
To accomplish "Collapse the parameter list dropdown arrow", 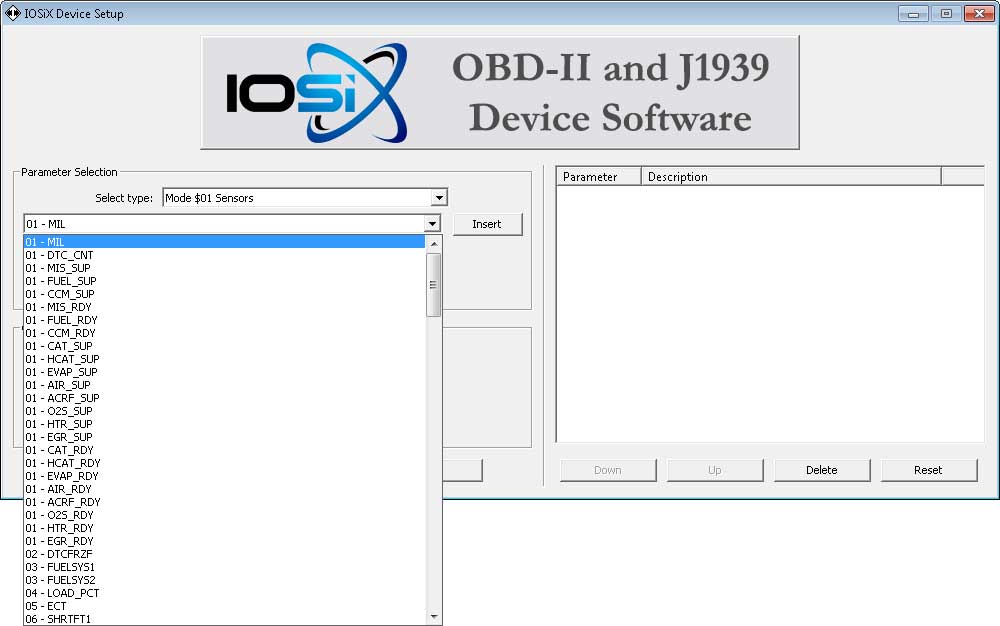I will (x=432, y=224).
